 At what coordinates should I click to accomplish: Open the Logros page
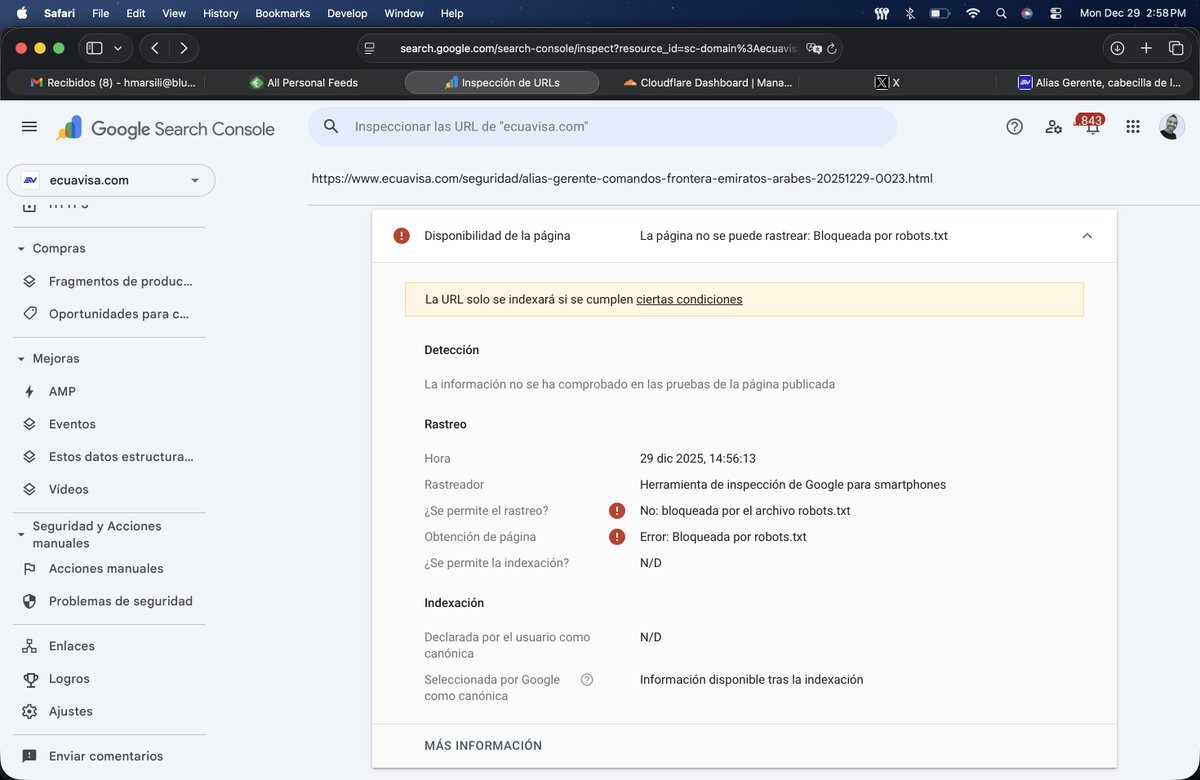pyautogui.click(x=110, y=679)
